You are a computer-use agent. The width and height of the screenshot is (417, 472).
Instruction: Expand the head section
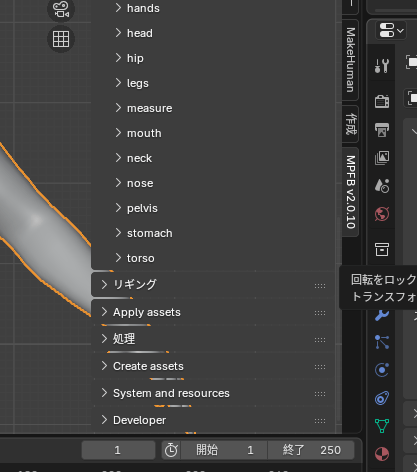tap(134, 33)
